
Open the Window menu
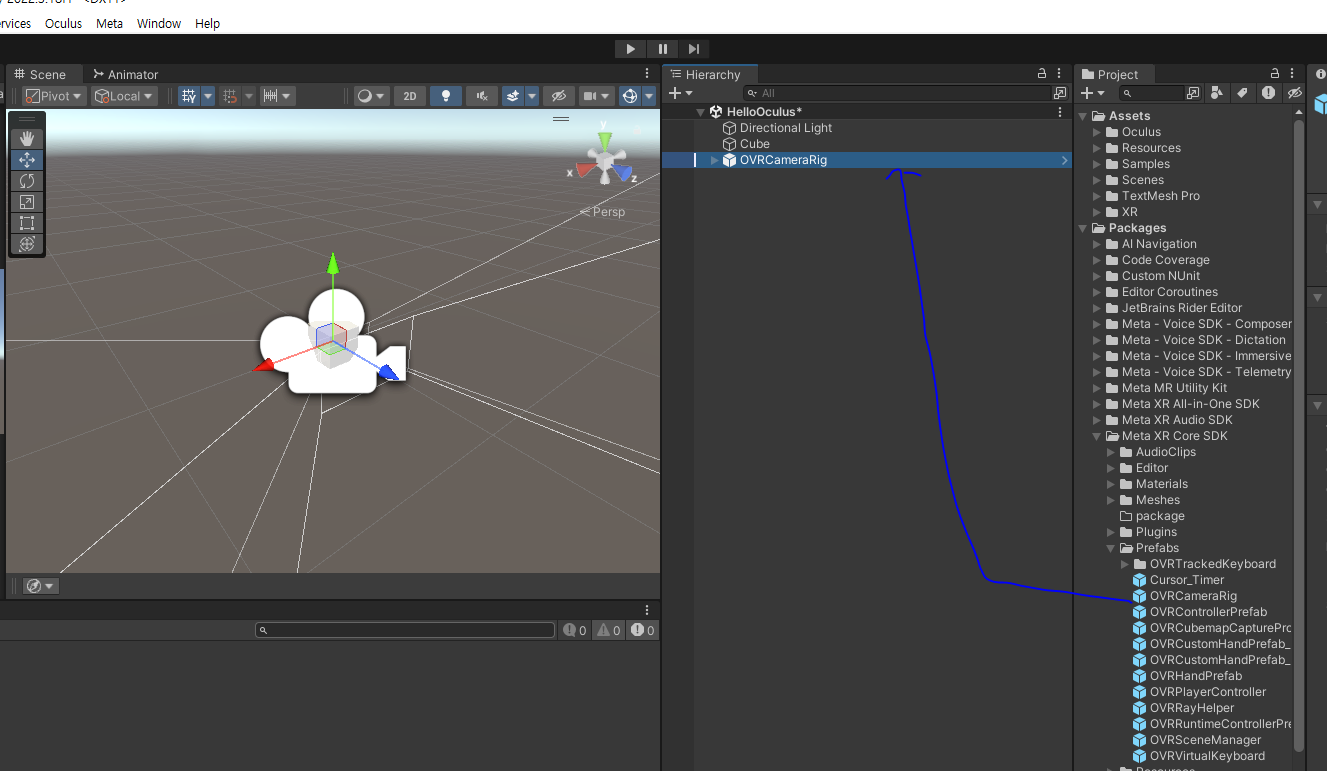pos(159,23)
